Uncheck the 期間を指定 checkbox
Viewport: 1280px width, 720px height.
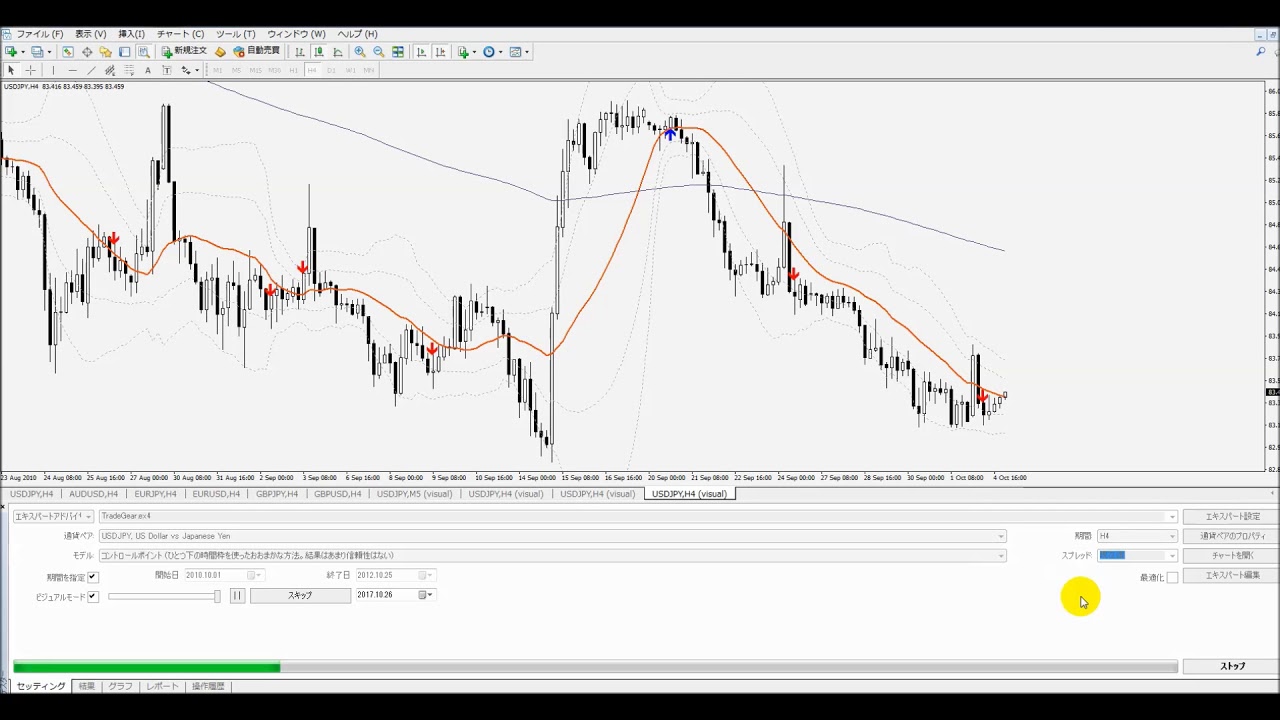[x=93, y=577]
